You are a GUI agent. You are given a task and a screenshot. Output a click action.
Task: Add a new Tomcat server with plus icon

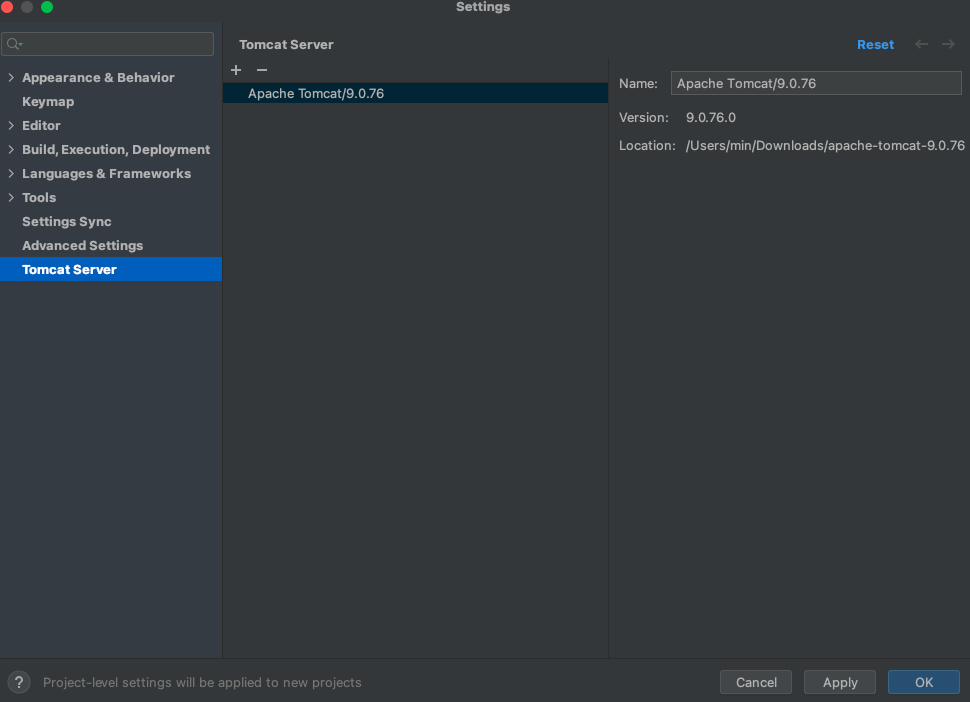tap(236, 70)
